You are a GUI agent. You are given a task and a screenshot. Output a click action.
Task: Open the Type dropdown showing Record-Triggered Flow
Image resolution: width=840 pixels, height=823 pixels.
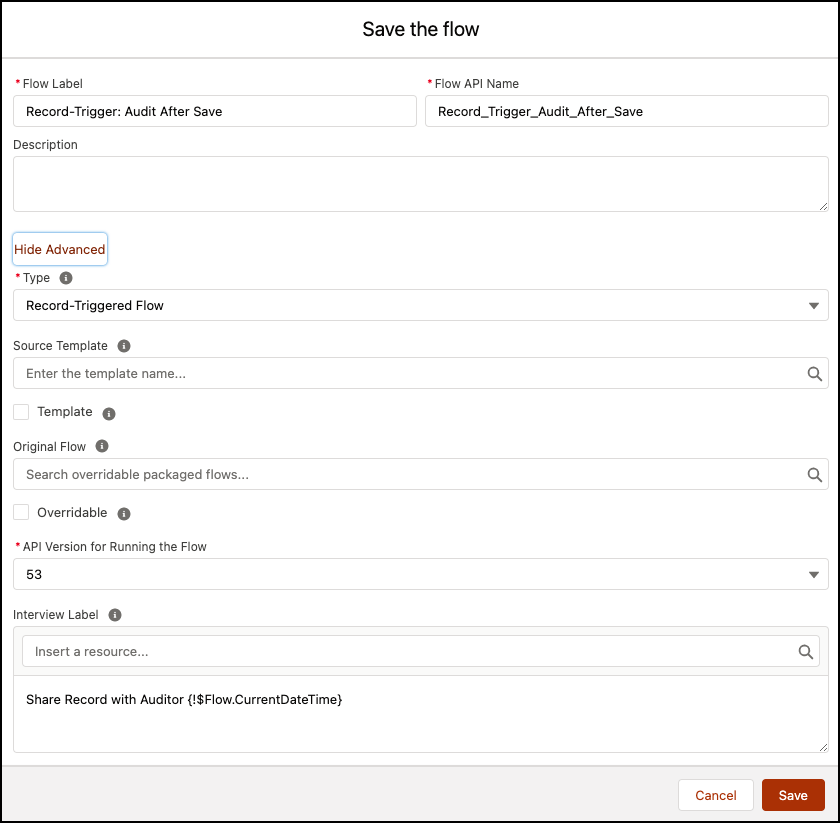[421, 305]
